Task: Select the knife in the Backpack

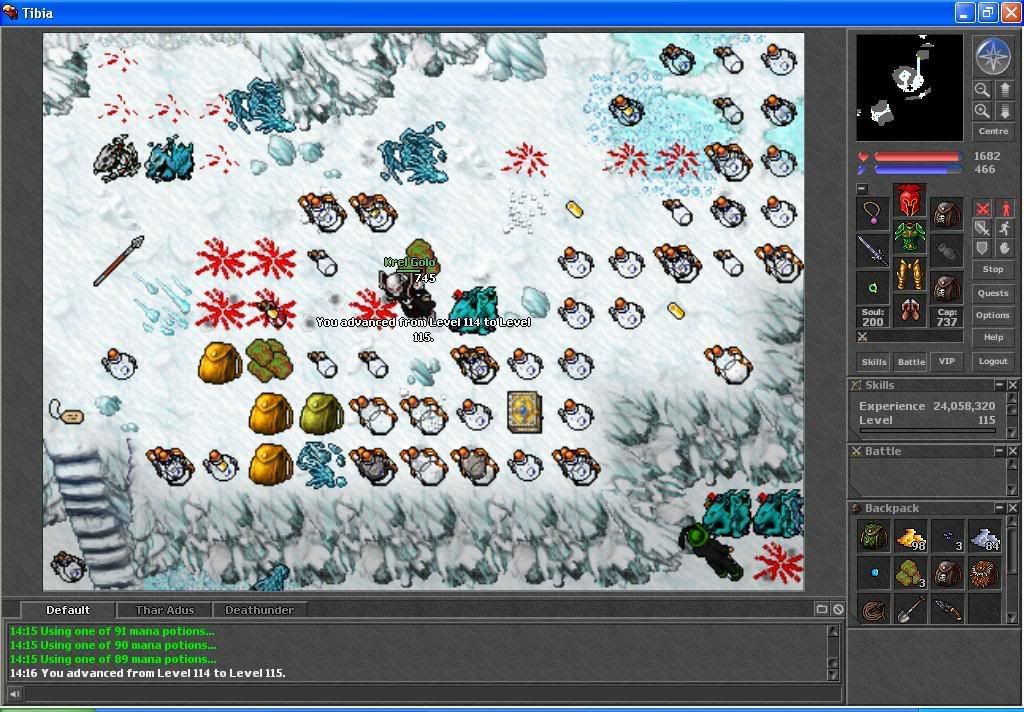Action: (947, 609)
